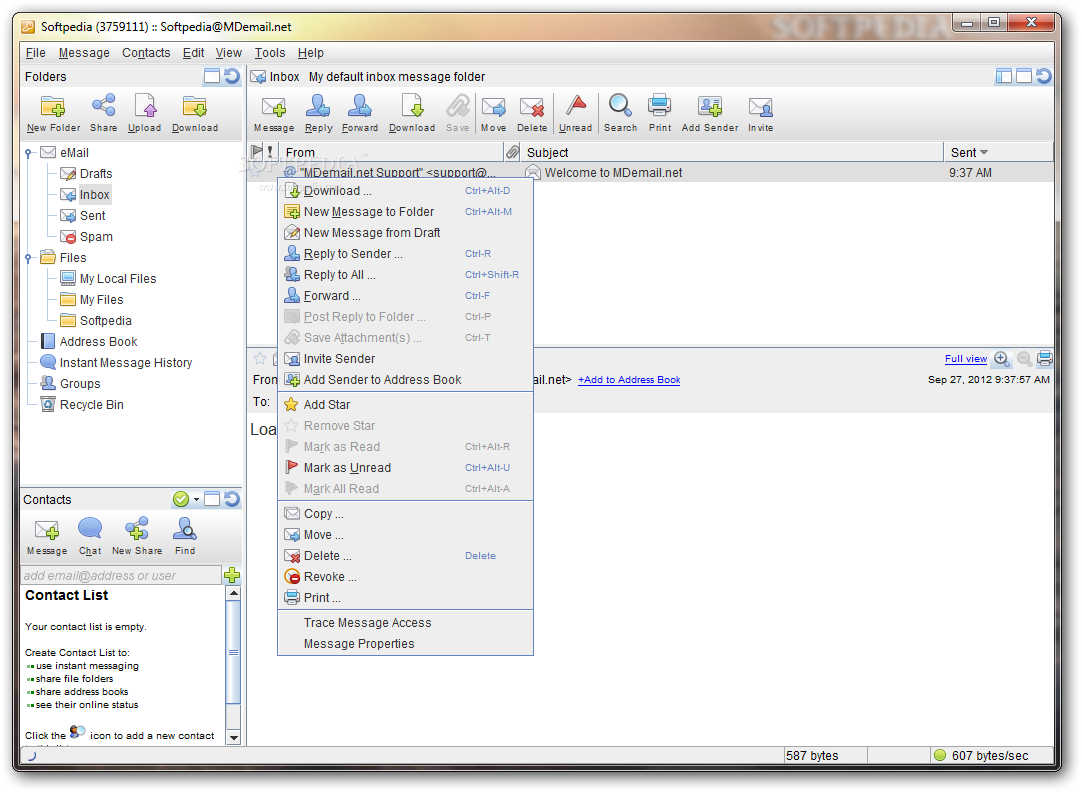The image size is (1082, 792).
Task: Refresh the Contacts panel
Action: [x=233, y=499]
